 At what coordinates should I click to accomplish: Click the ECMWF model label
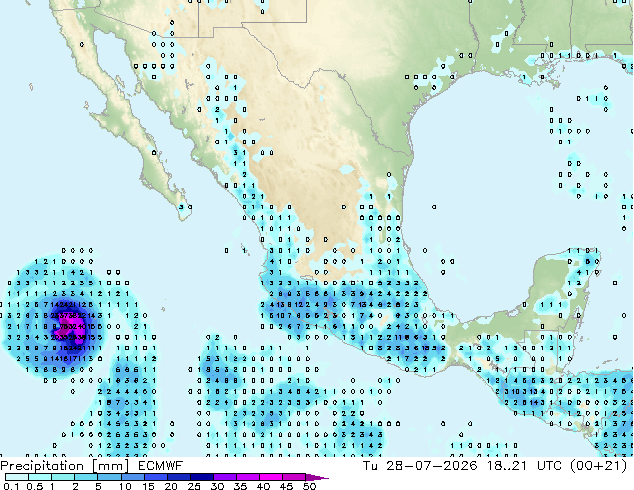(x=161, y=466)
